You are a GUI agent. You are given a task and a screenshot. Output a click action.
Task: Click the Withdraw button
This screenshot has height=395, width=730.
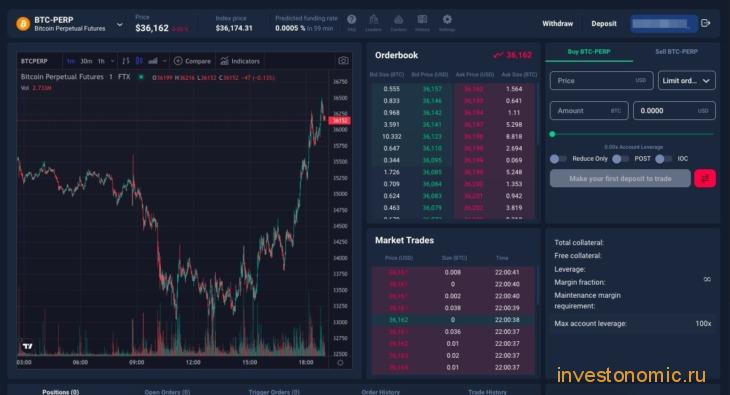click(x=557, y=24)
